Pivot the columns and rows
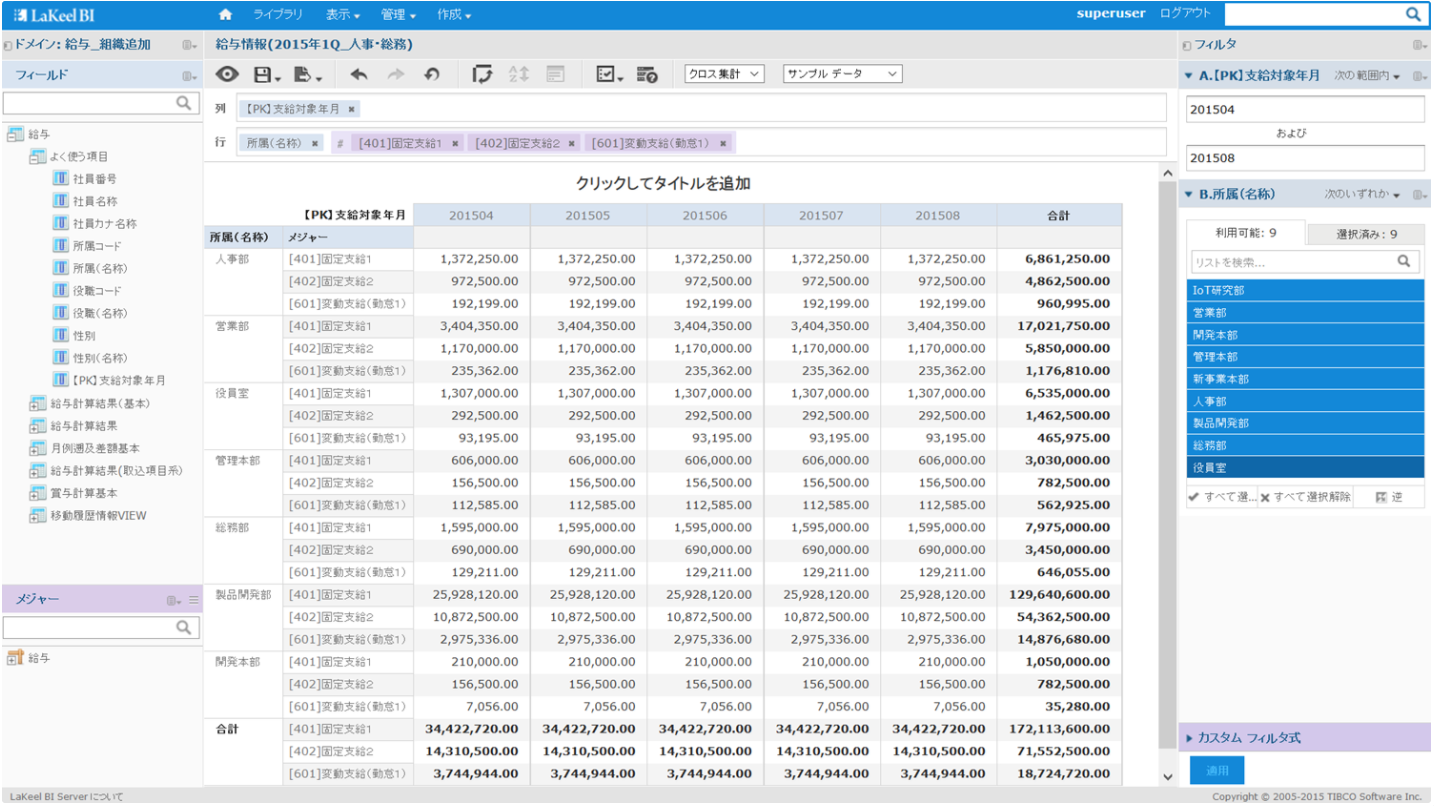The image size is (1434, 806). [x=482, y=74]
